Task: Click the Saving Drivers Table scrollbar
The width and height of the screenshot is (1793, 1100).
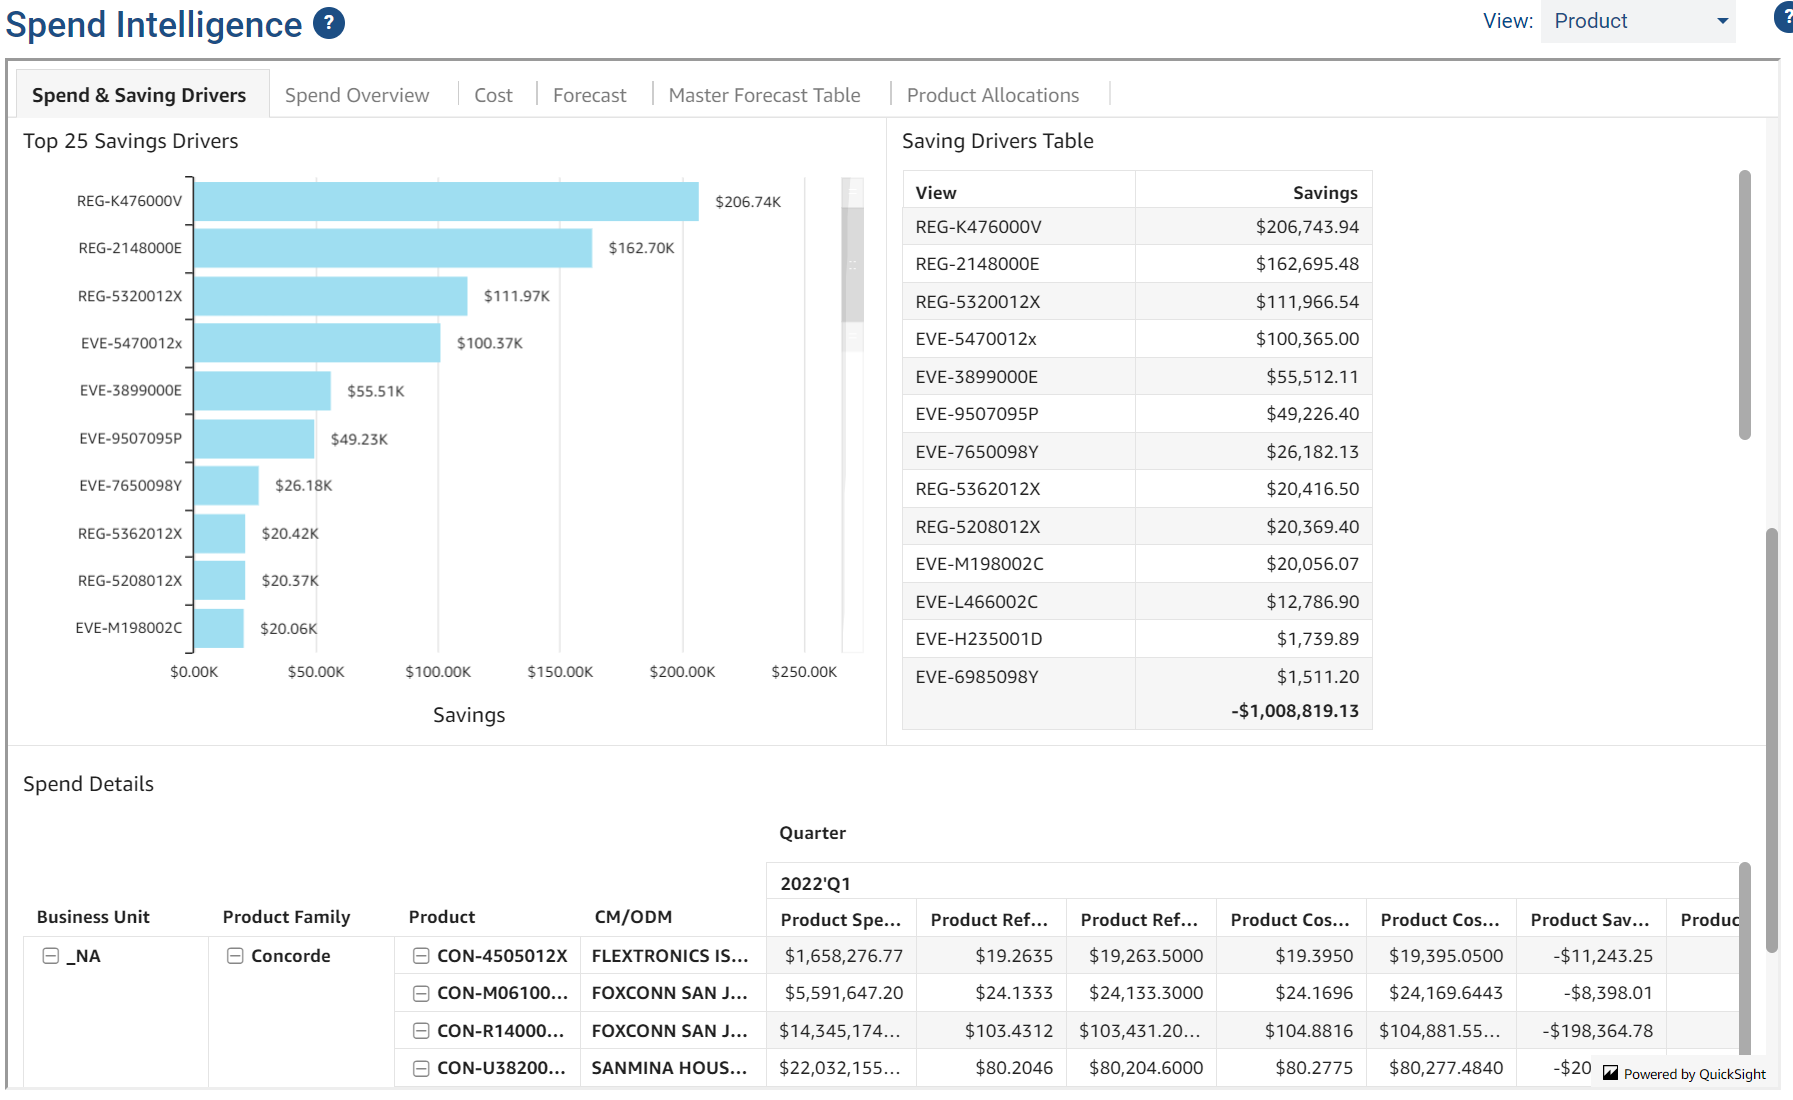Action: click(1744, 305)
